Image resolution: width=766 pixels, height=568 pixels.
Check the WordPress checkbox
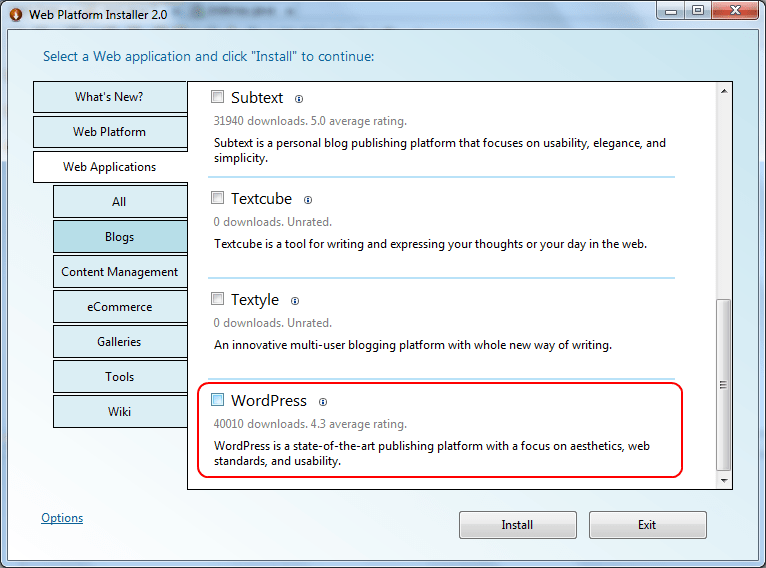[x=217, y=400]
